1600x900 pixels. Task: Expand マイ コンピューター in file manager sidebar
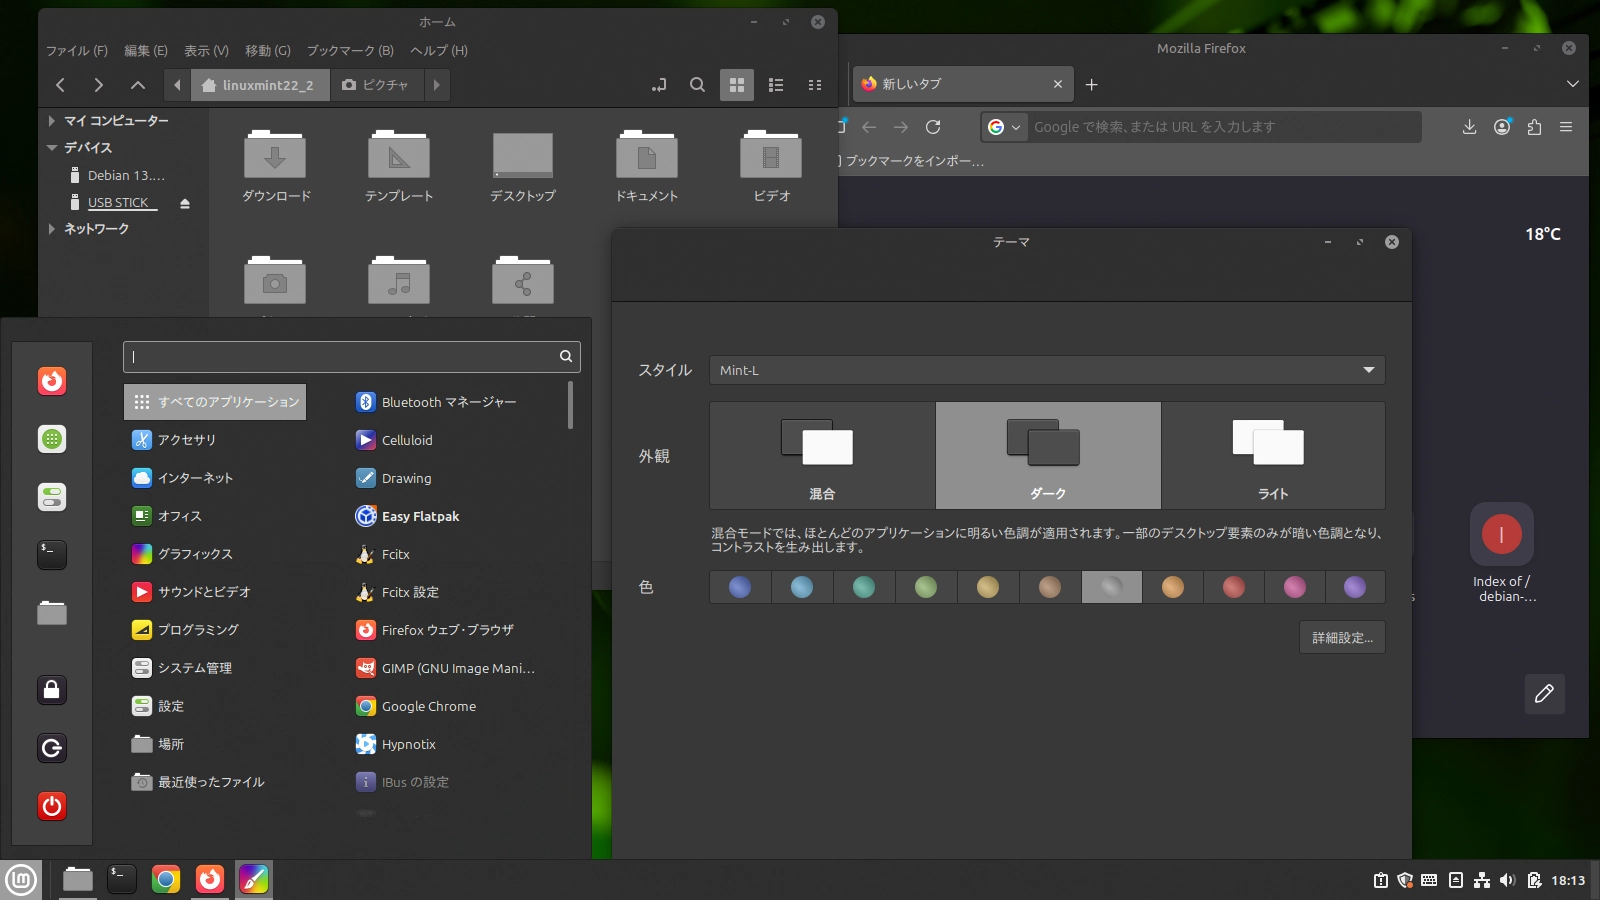coord(52,121)
